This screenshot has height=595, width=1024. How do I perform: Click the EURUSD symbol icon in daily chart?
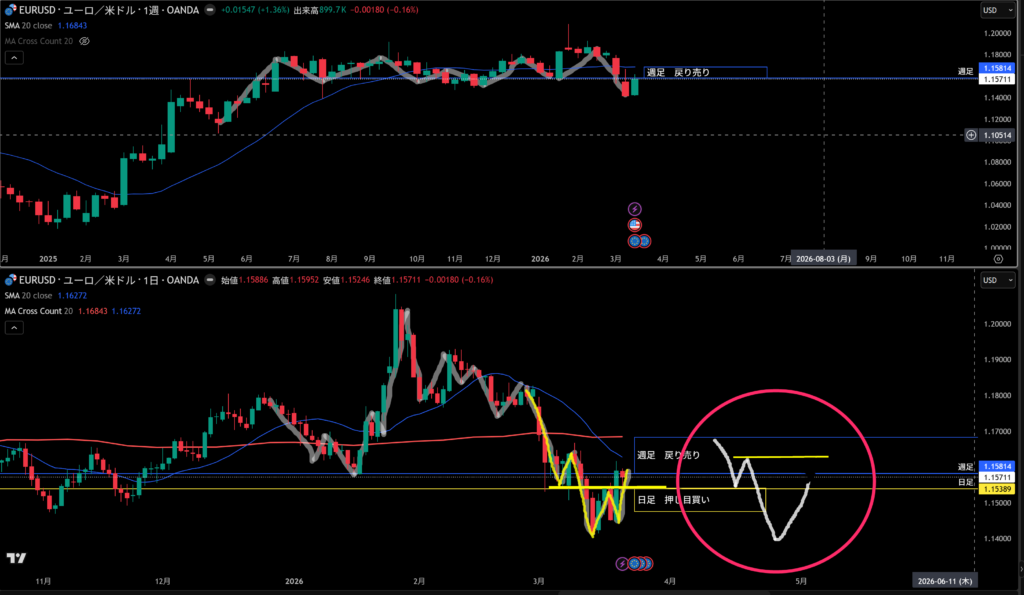pyautogui.click(x=9, y=281)
